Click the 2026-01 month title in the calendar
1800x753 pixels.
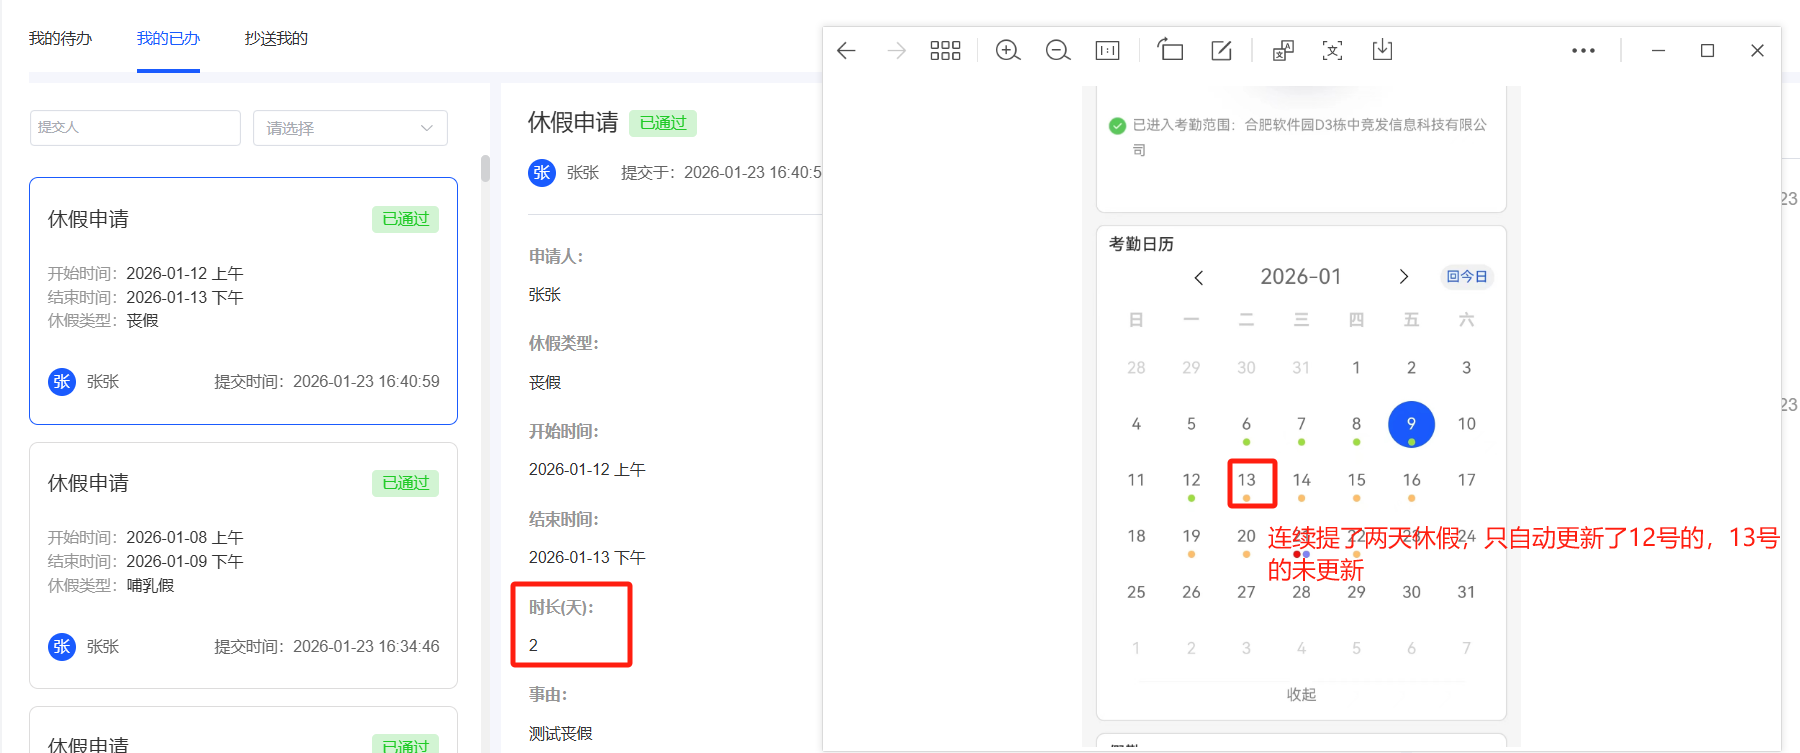coord(1301,277)
